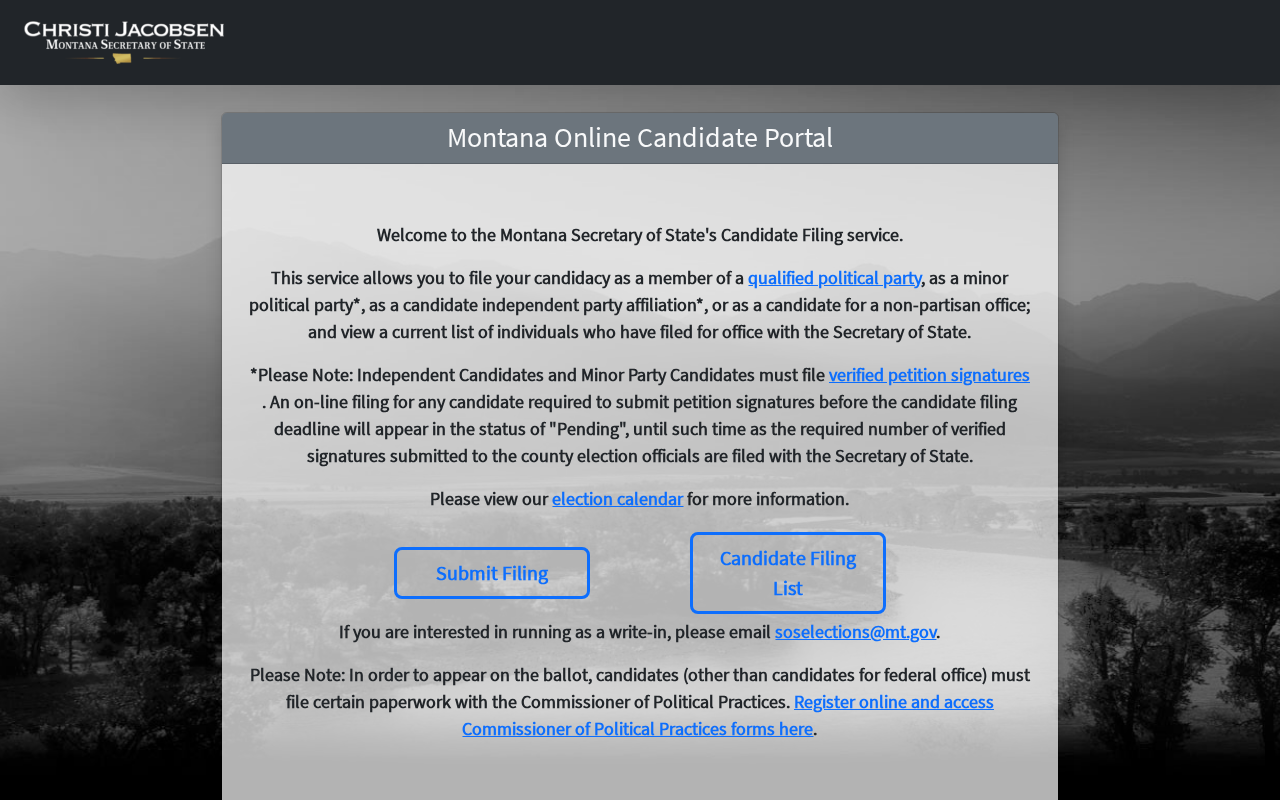Viewport: 1280px width, 800px height.
Task: Click the 'Please view our' text
Action: point(489,499)
